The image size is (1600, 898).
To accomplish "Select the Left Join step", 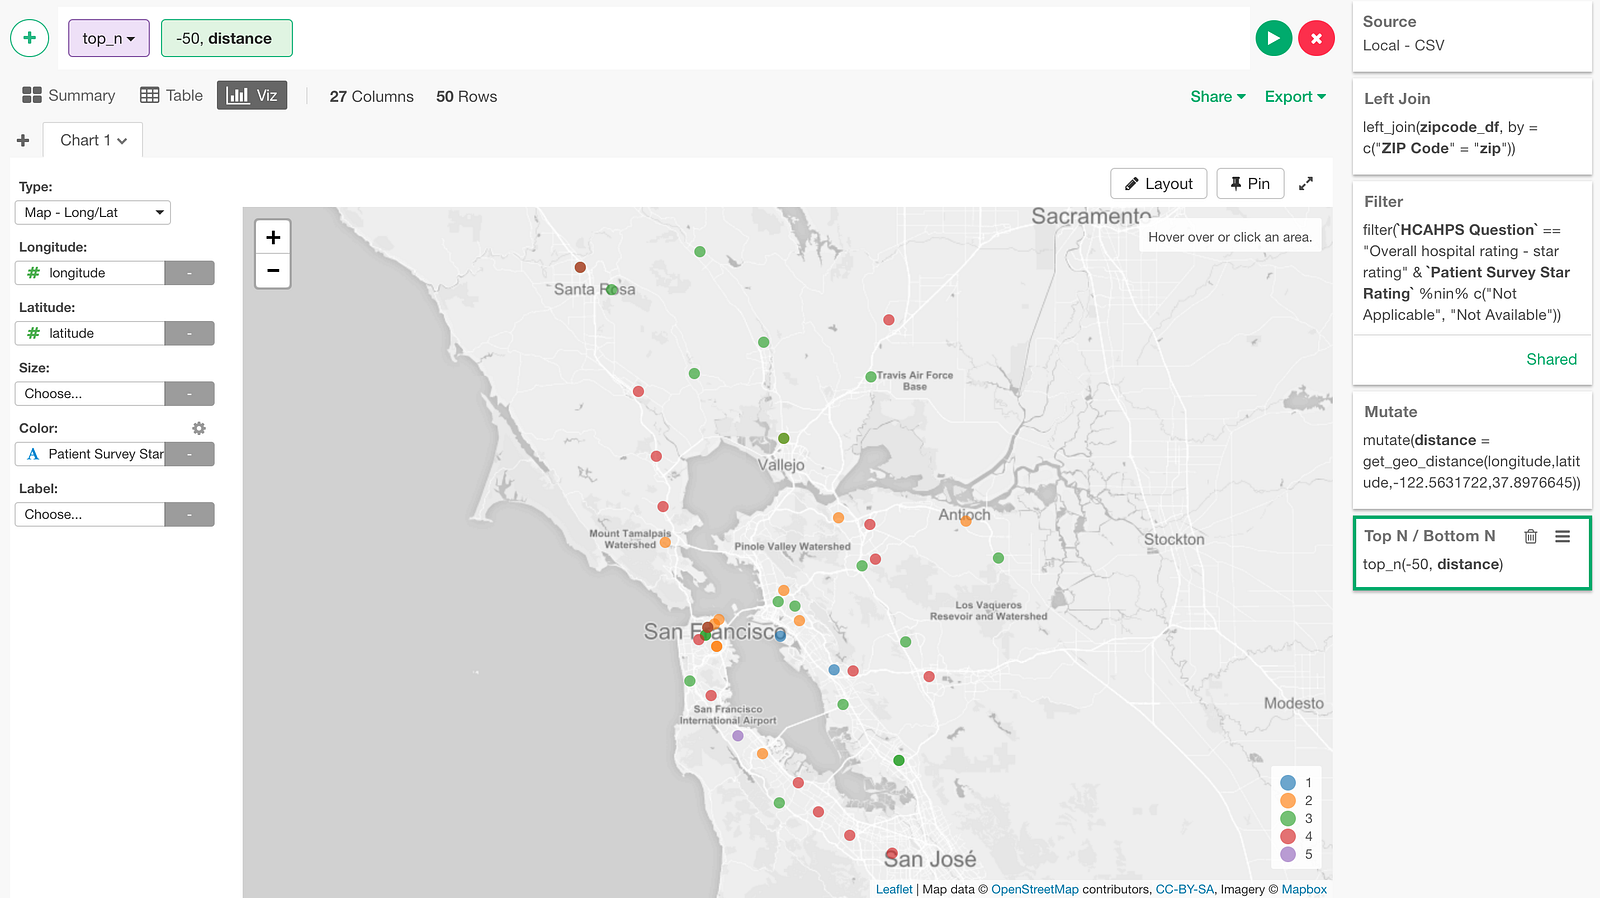I will 1472,125.
